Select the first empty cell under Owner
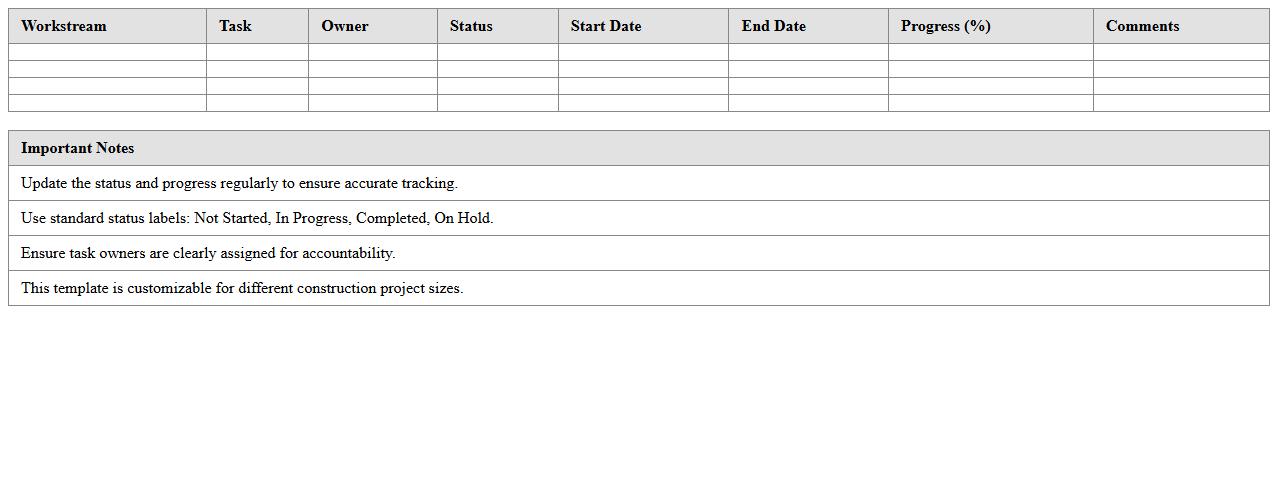This screenshot has height=501, width=1278. tap(372, 52)
